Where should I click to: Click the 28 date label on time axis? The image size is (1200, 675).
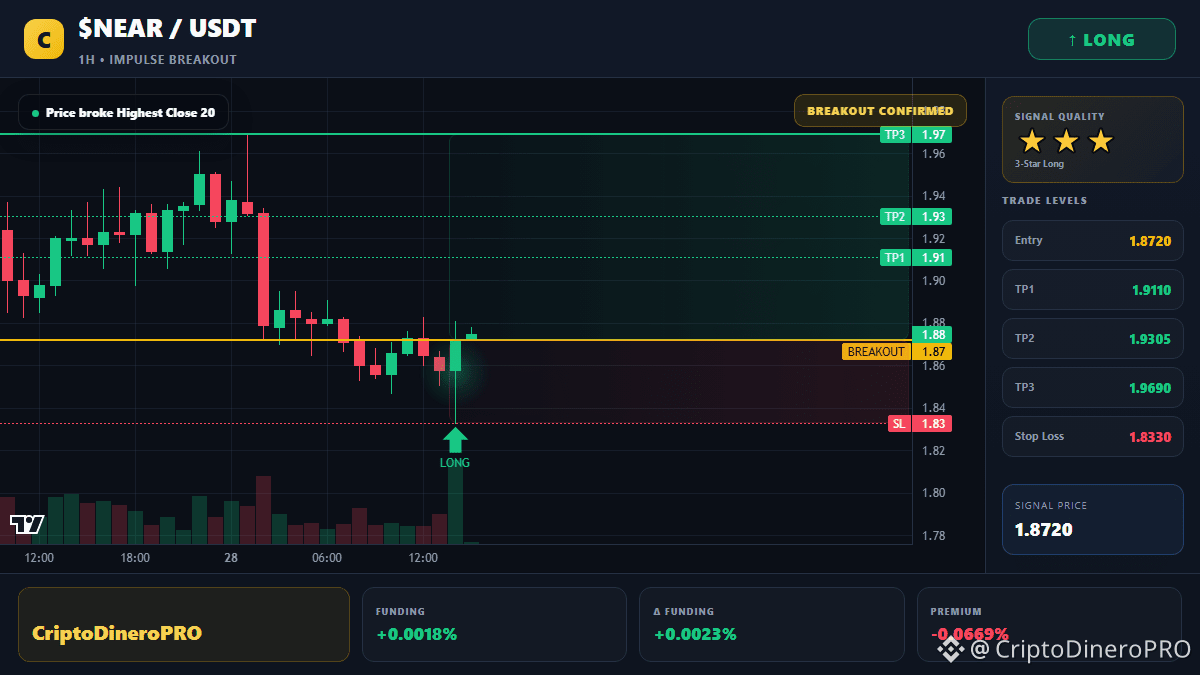click(231, 558)
